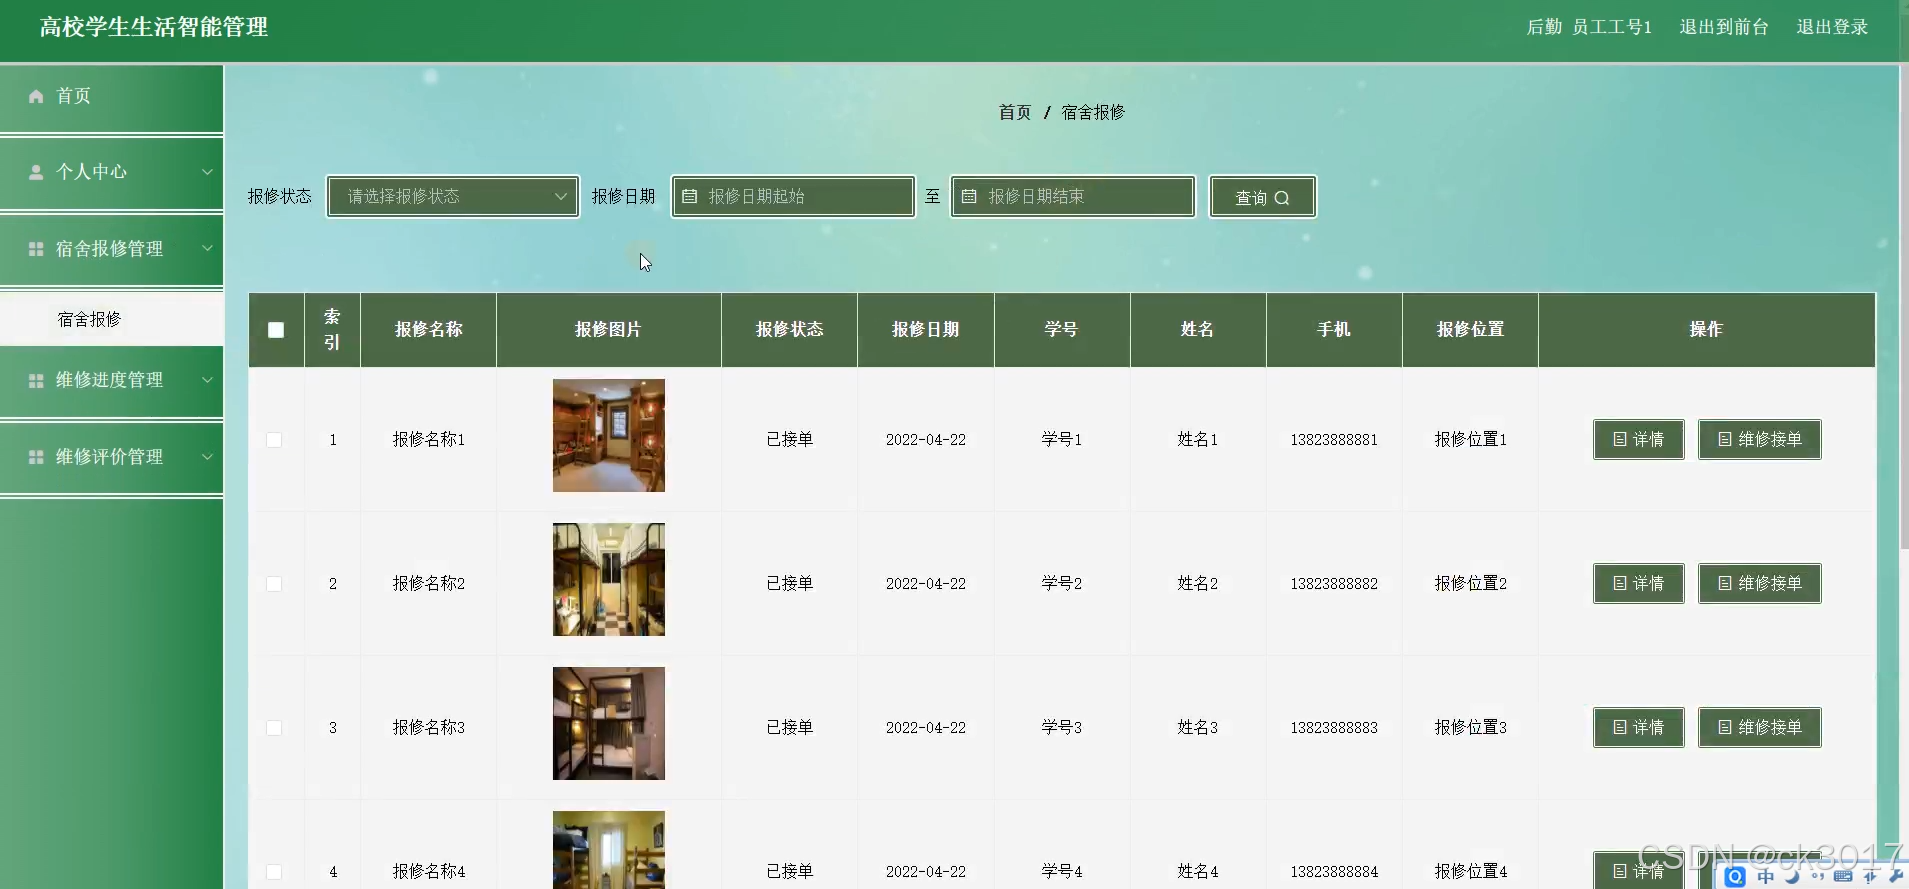Check the checkbox for row 报修名称1

pyautogui.click(x=274, y=440)
